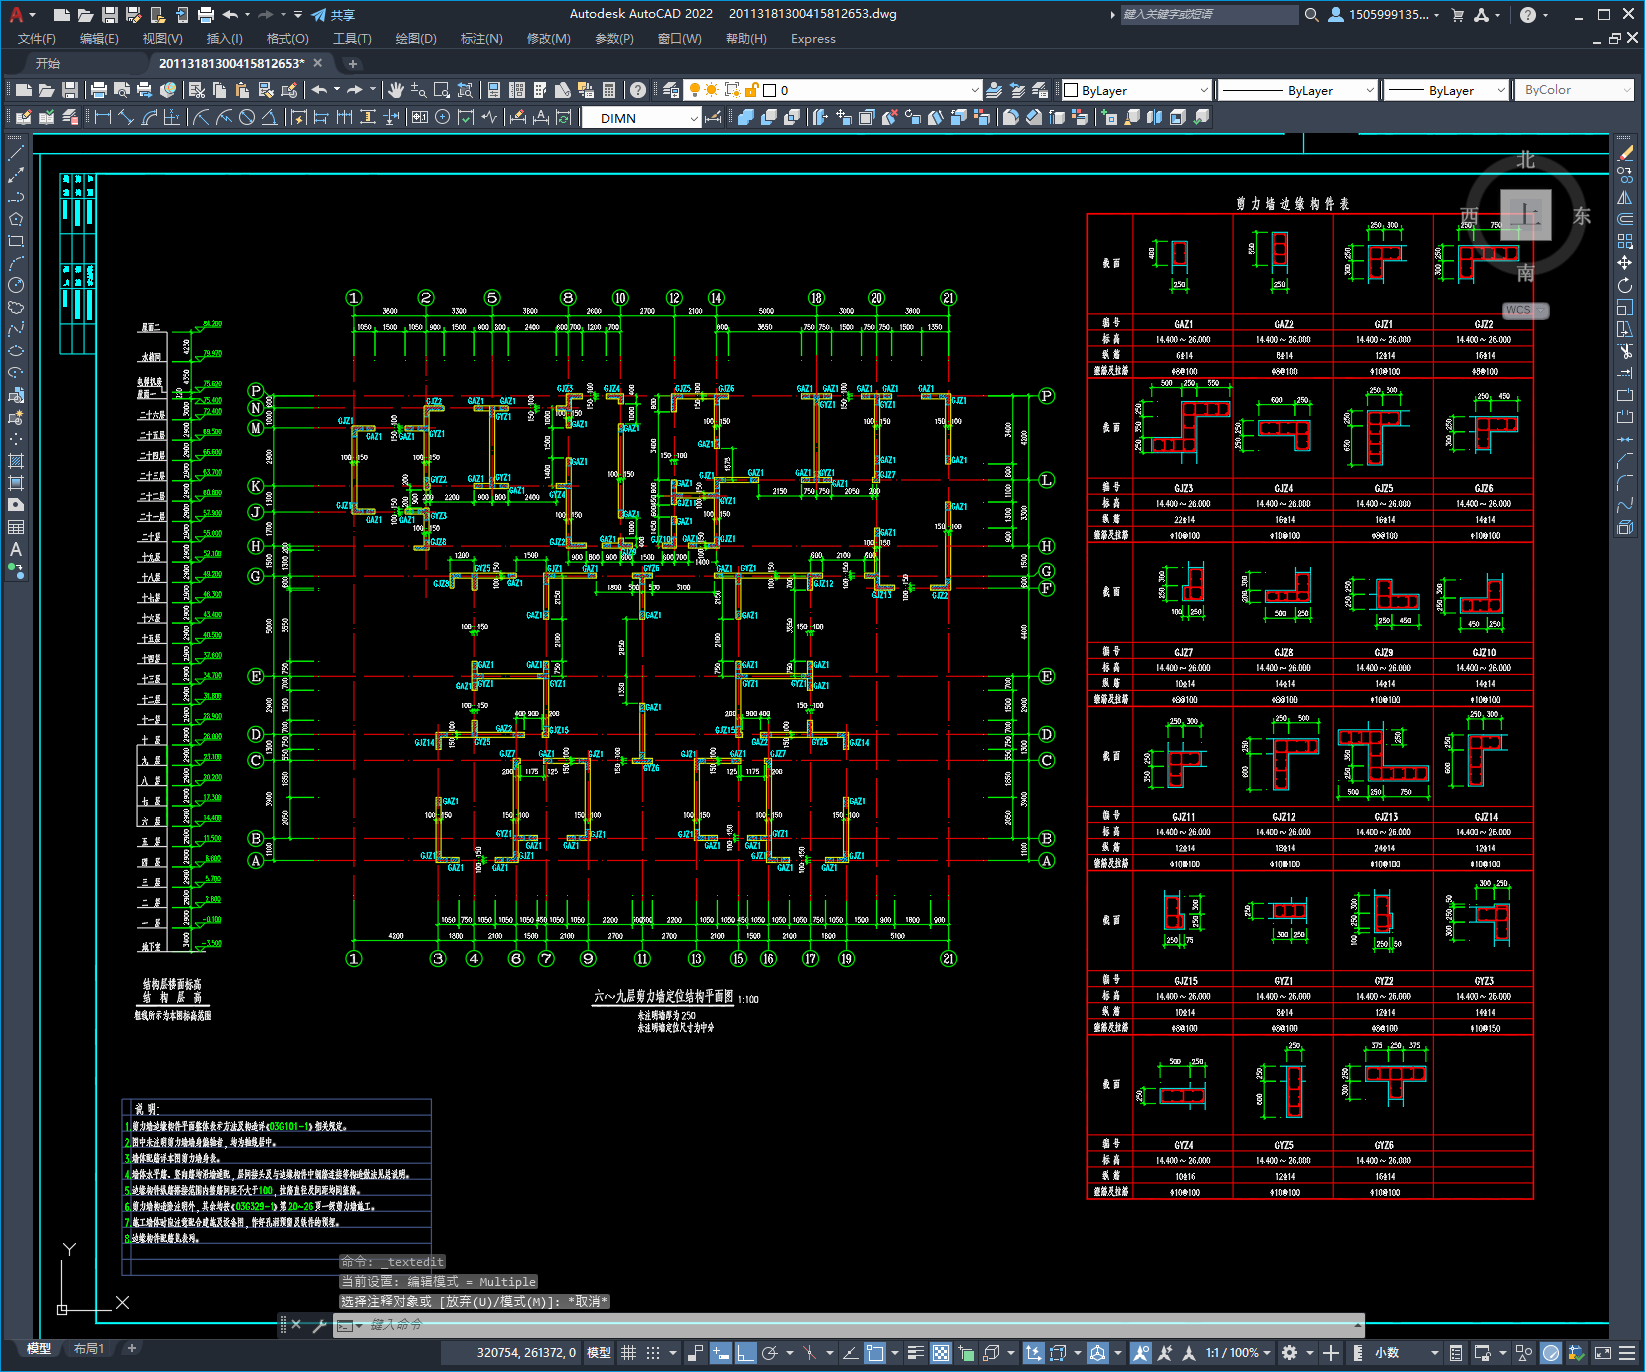Toggle hardware acceleration in status bar
The image size is (1645, 1372).
coord(1551,1353)
